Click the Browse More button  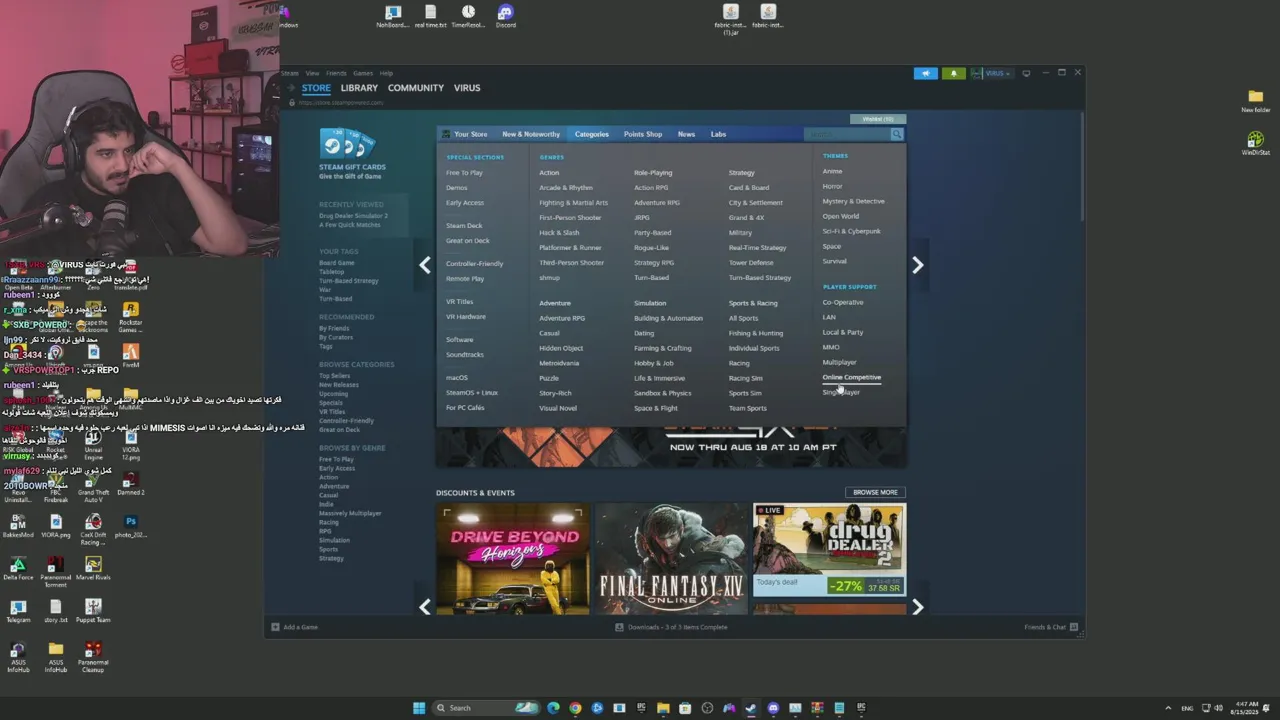[875, 492]
